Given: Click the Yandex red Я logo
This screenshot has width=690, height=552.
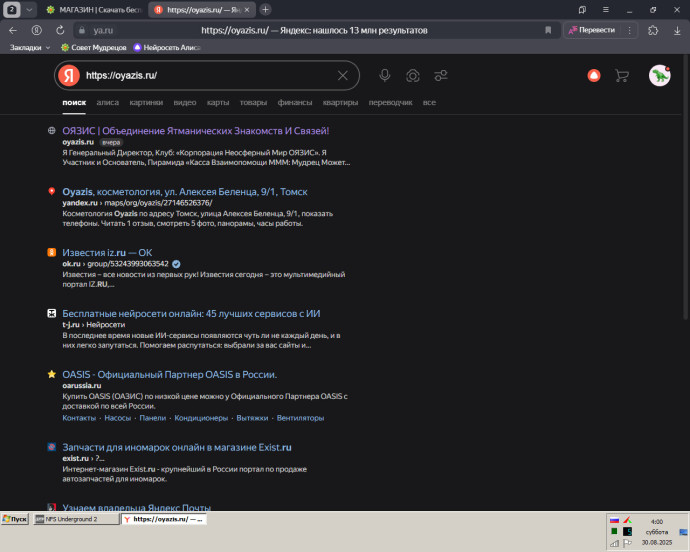Looking at the screenshot, I should point(69,76).
